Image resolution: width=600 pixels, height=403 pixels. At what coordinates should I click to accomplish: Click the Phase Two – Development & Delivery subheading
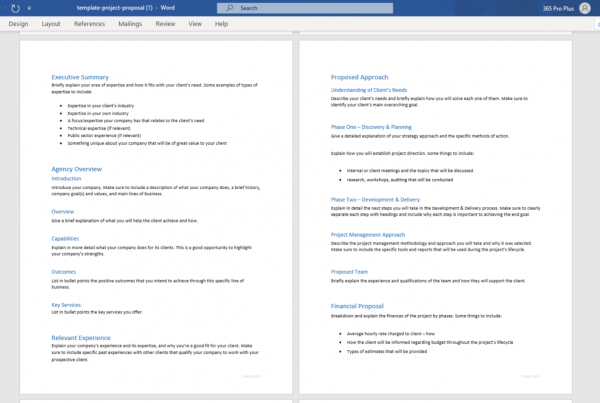375,199
